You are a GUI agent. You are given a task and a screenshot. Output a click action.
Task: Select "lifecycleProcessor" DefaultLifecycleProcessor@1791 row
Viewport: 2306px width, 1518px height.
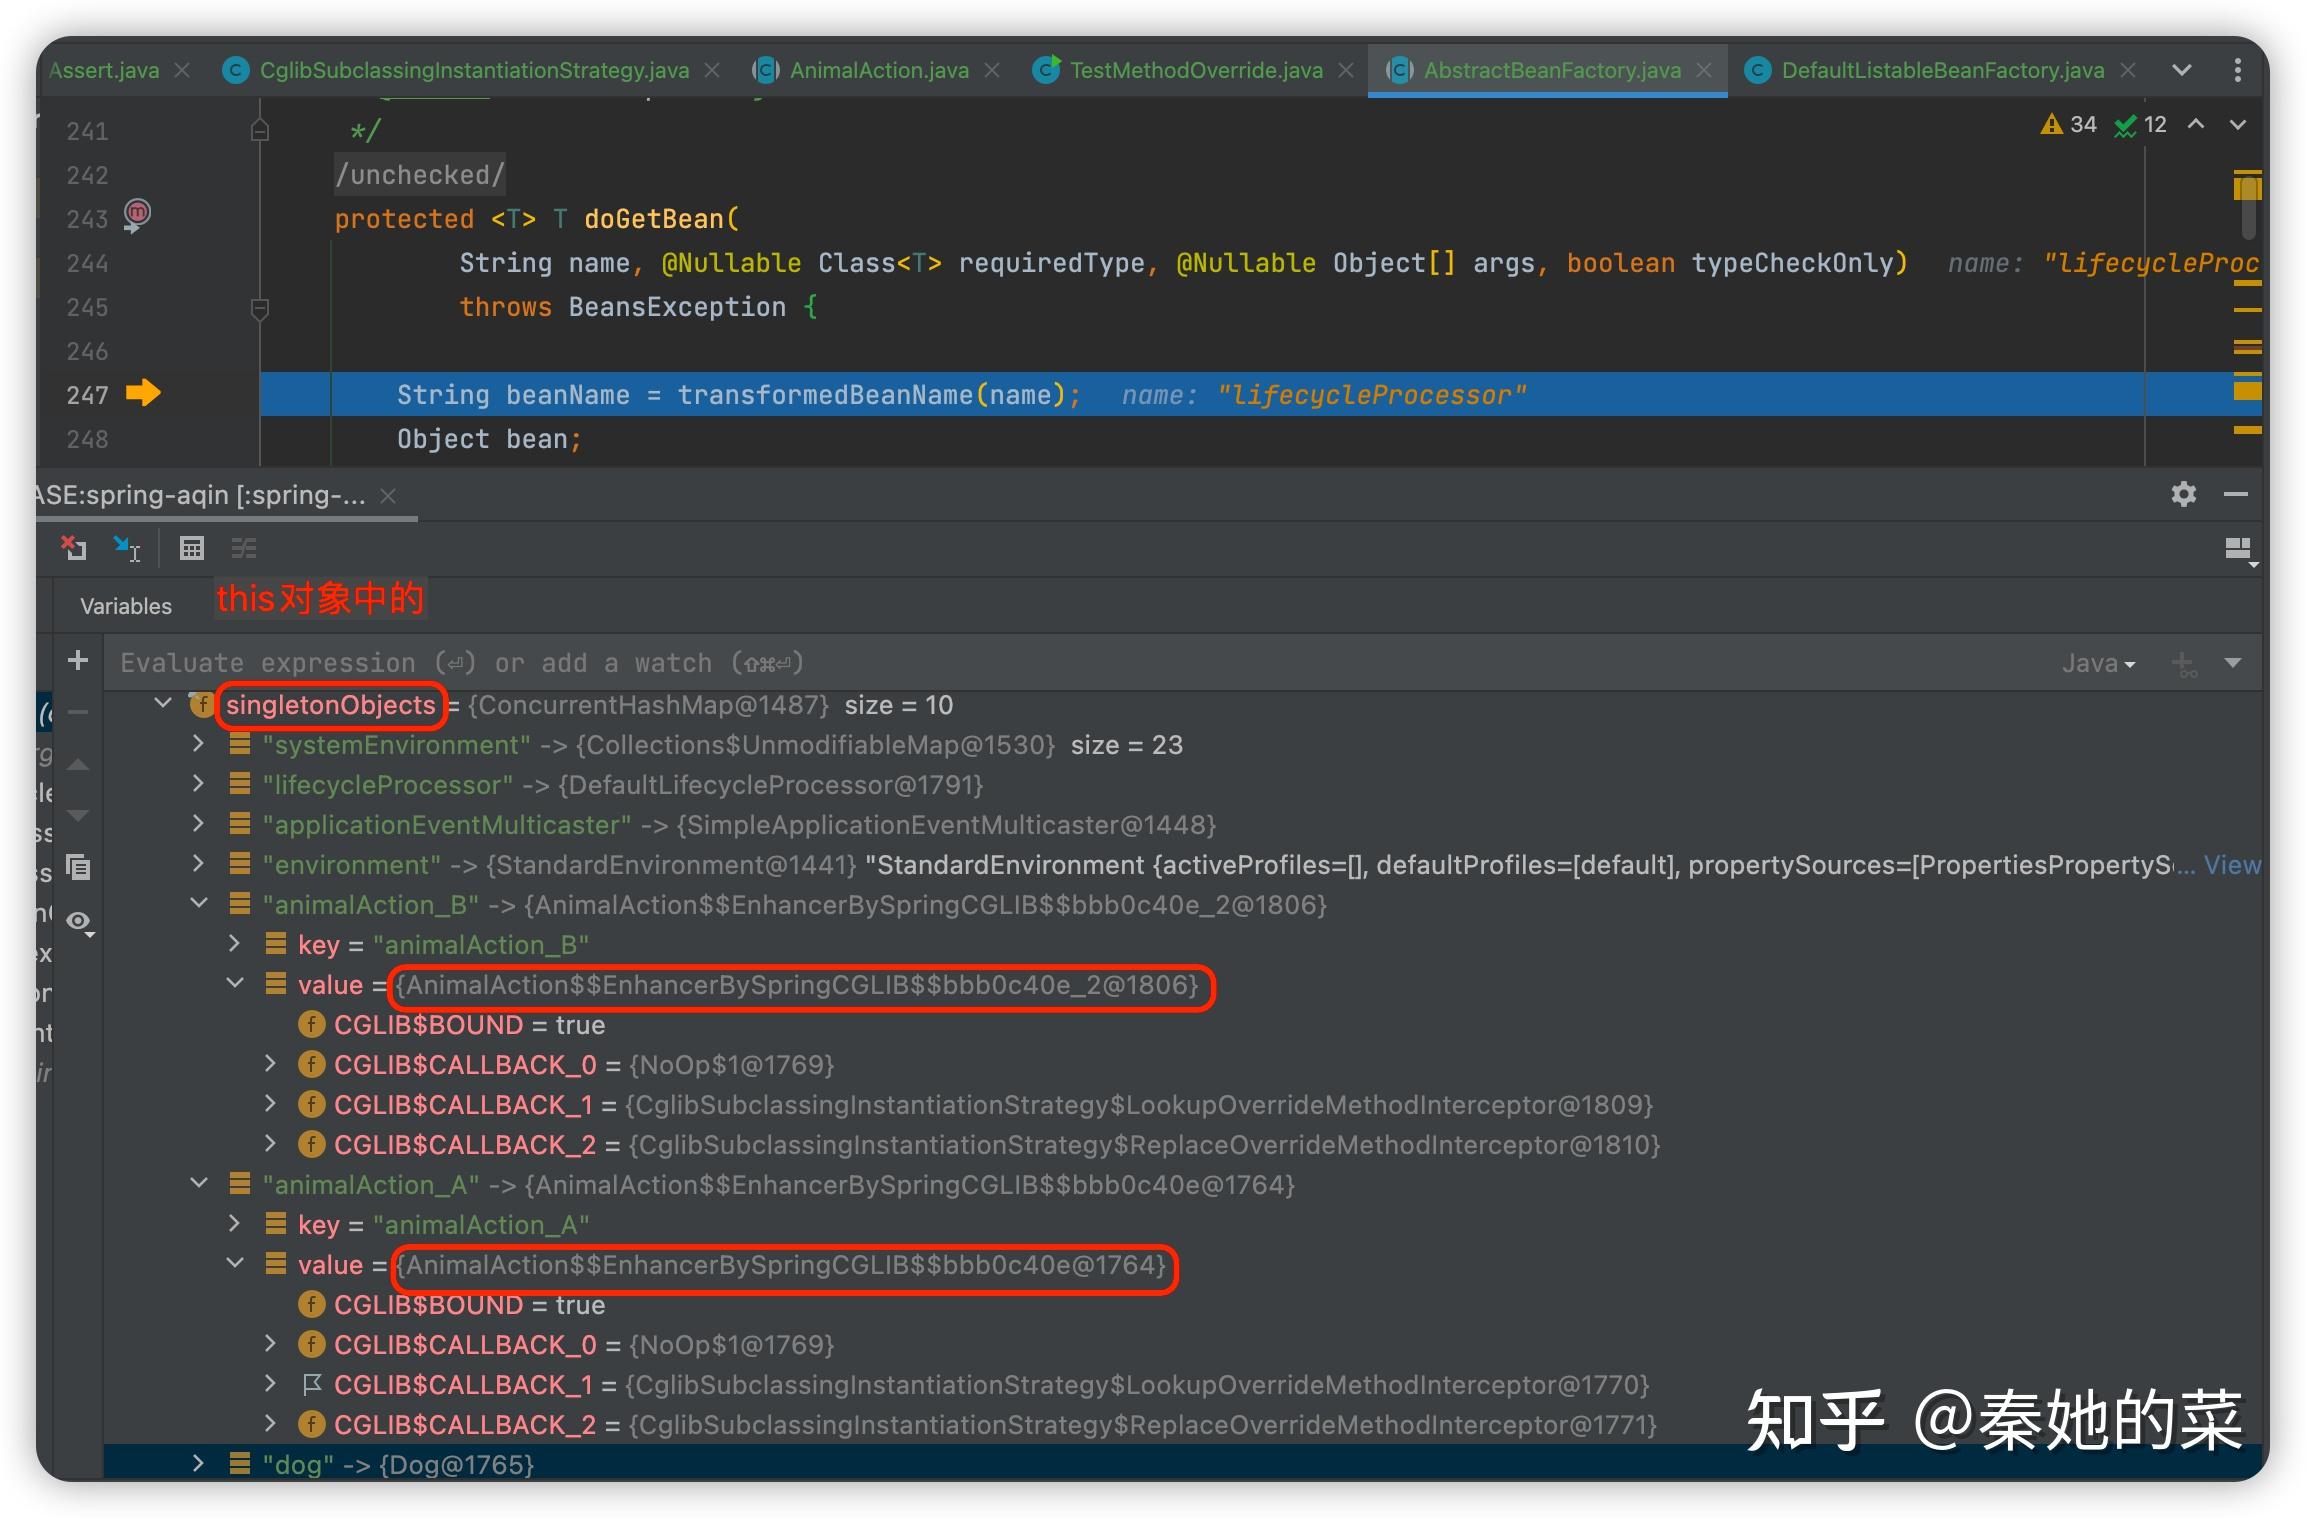[1182, 785]
